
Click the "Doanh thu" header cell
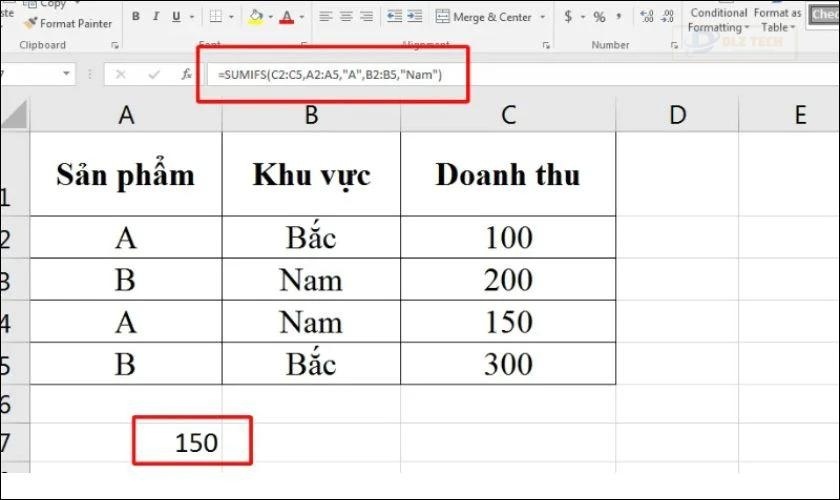(x=508, y=174)
